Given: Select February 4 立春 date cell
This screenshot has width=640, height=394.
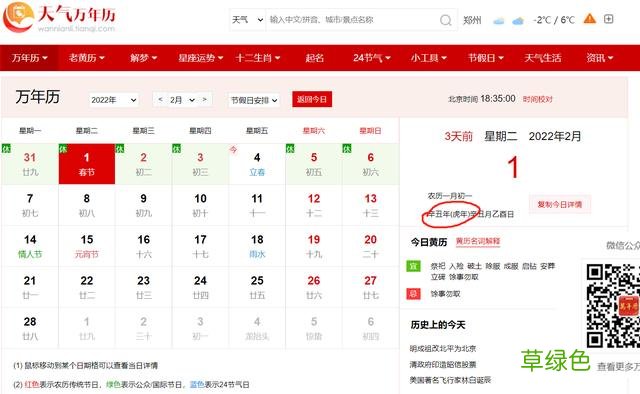Looking at the screenshot, I should [x=257, y=164].
